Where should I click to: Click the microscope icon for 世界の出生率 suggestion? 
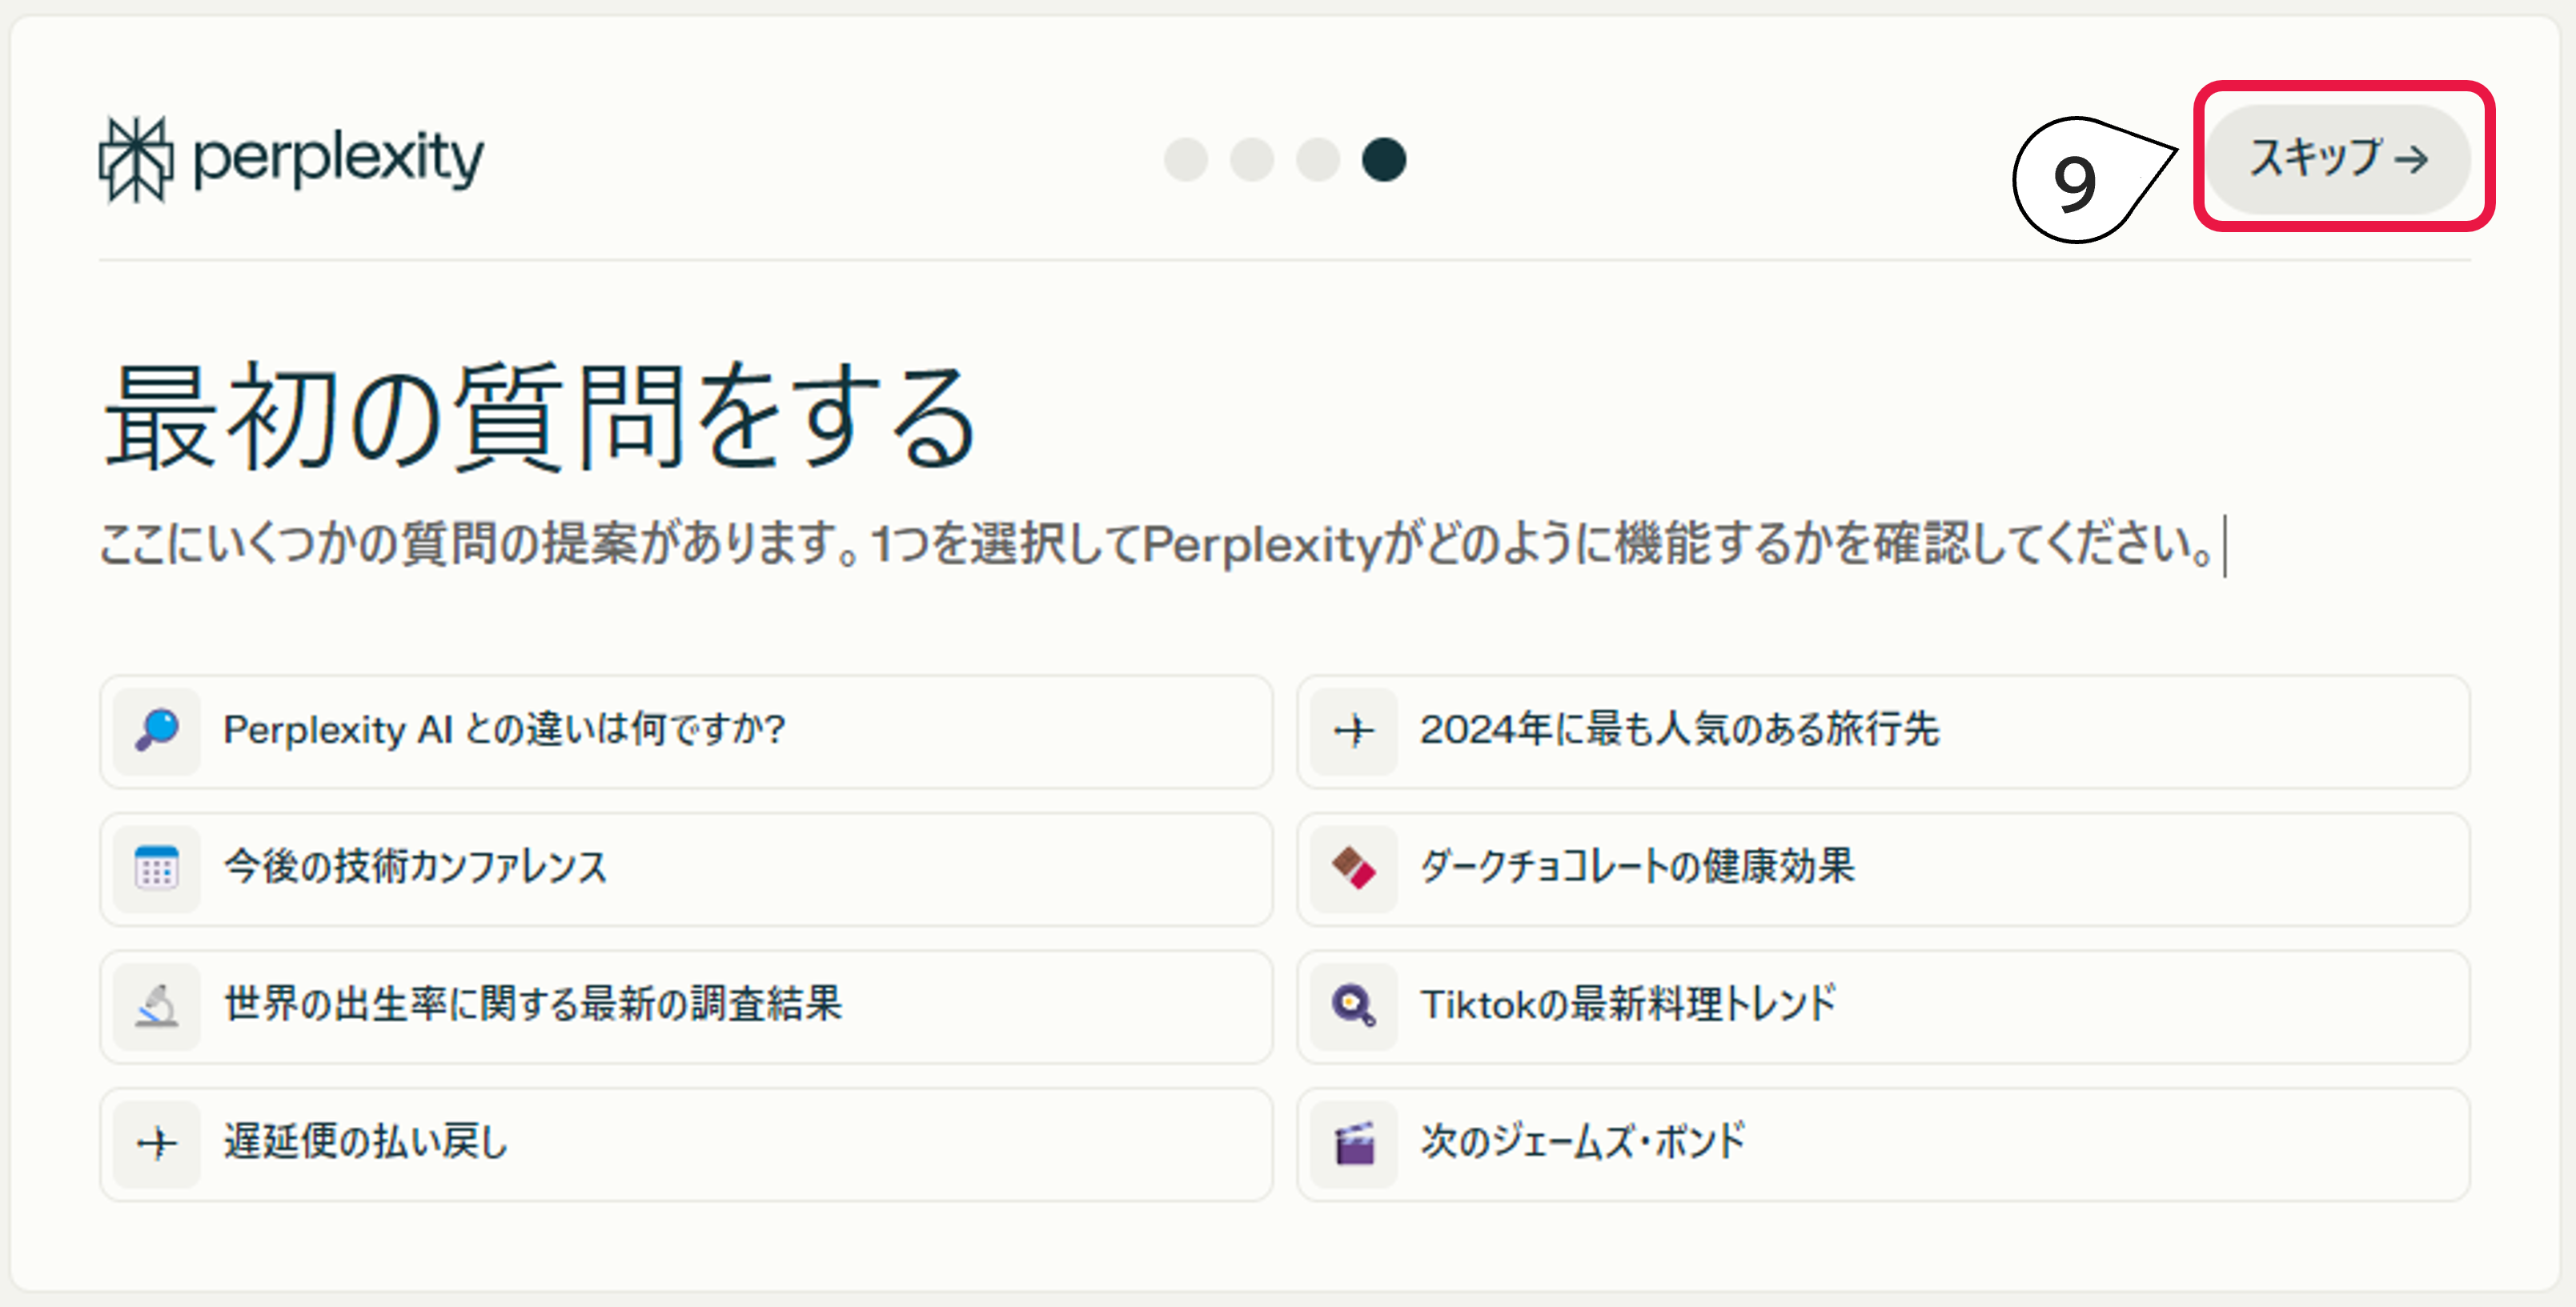click(157, 1005)
